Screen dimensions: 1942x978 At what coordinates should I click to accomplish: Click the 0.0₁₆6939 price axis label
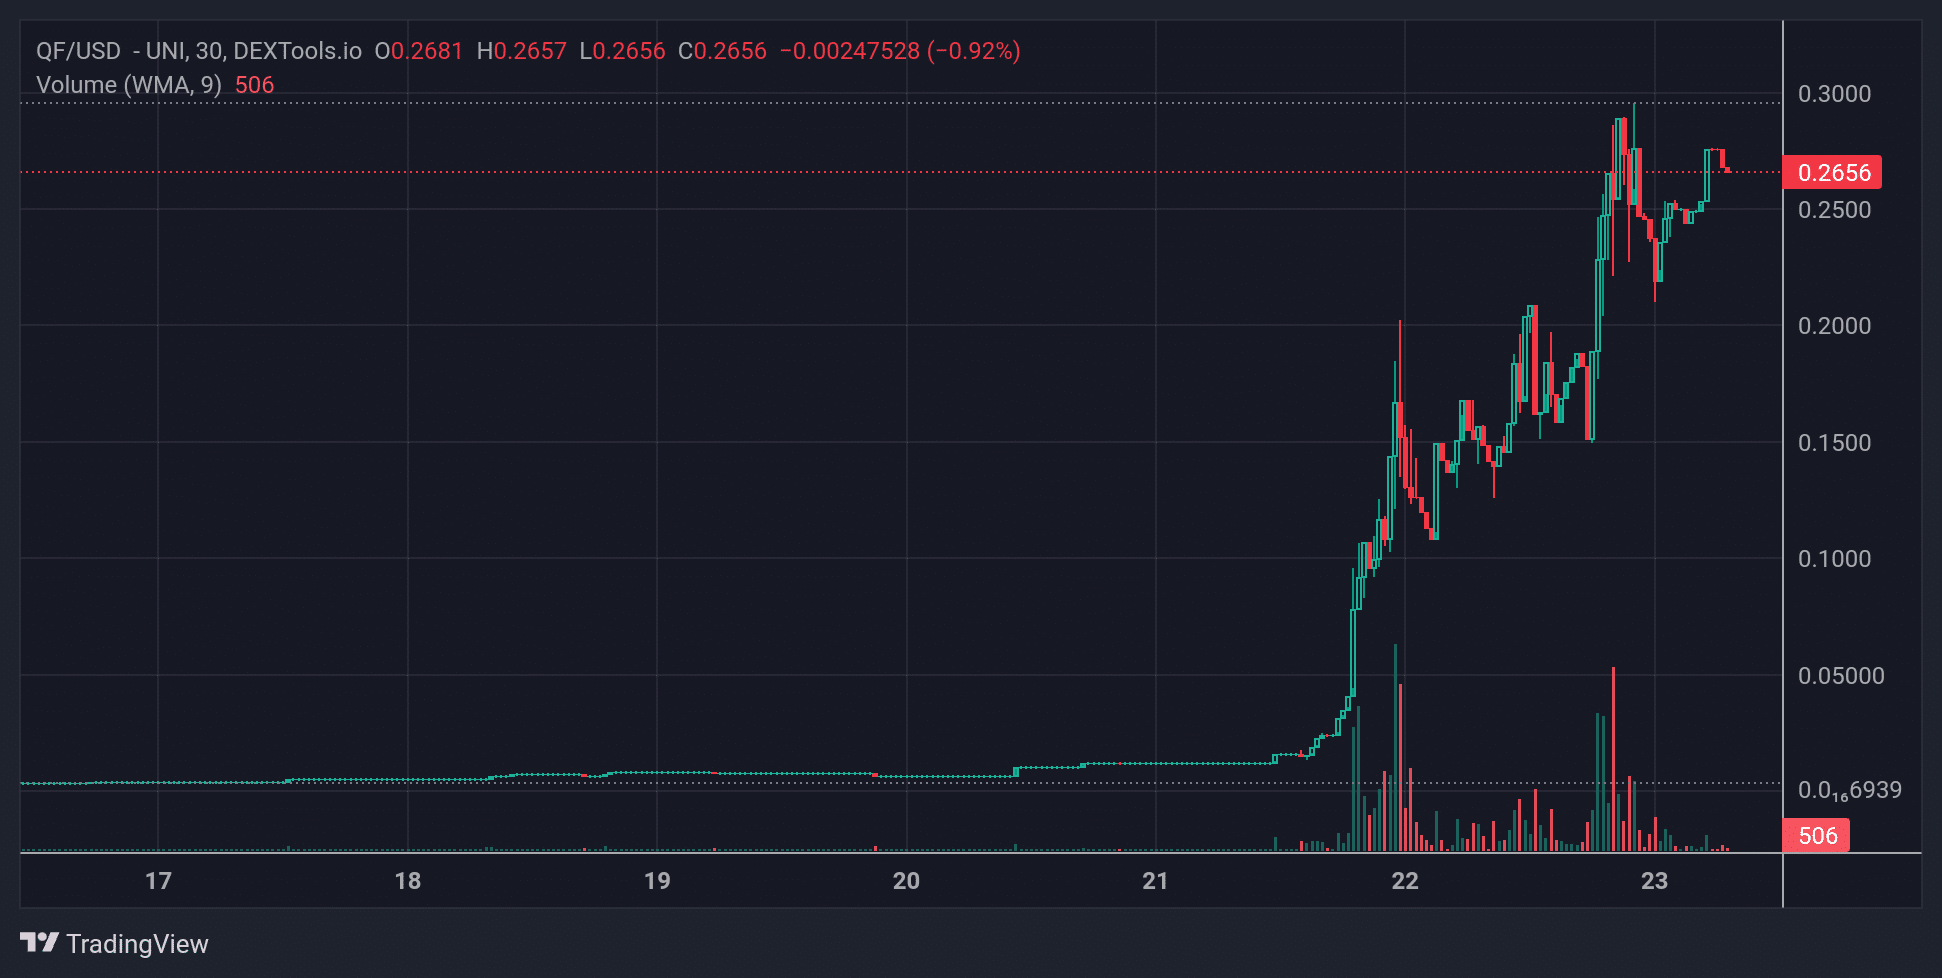point(1850,791)
